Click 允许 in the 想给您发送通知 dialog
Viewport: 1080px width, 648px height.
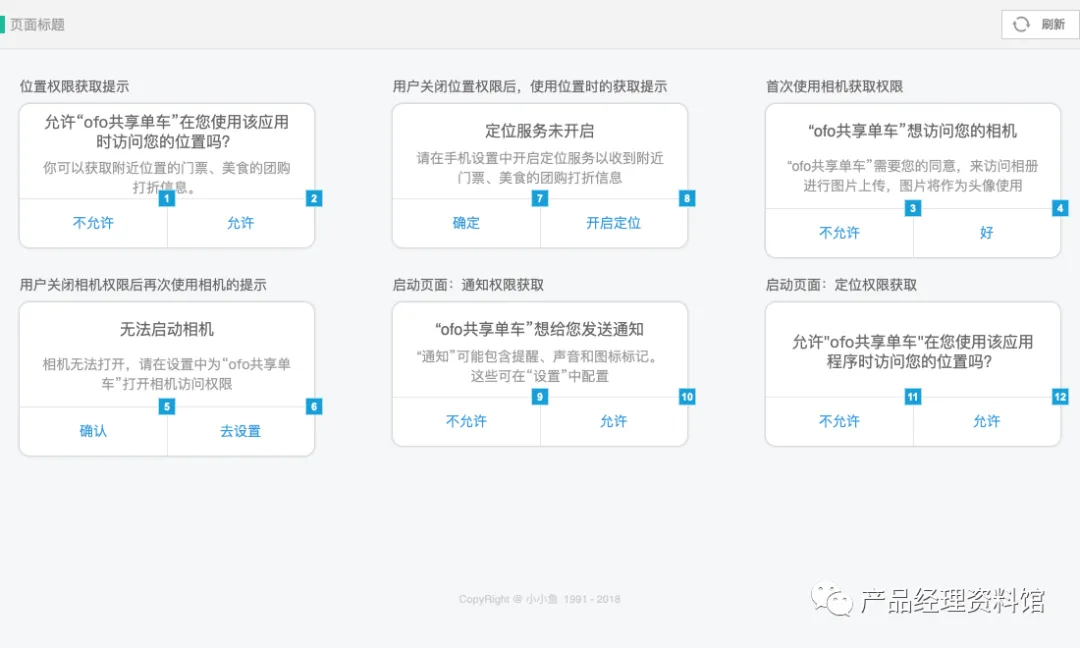point(613,421)
